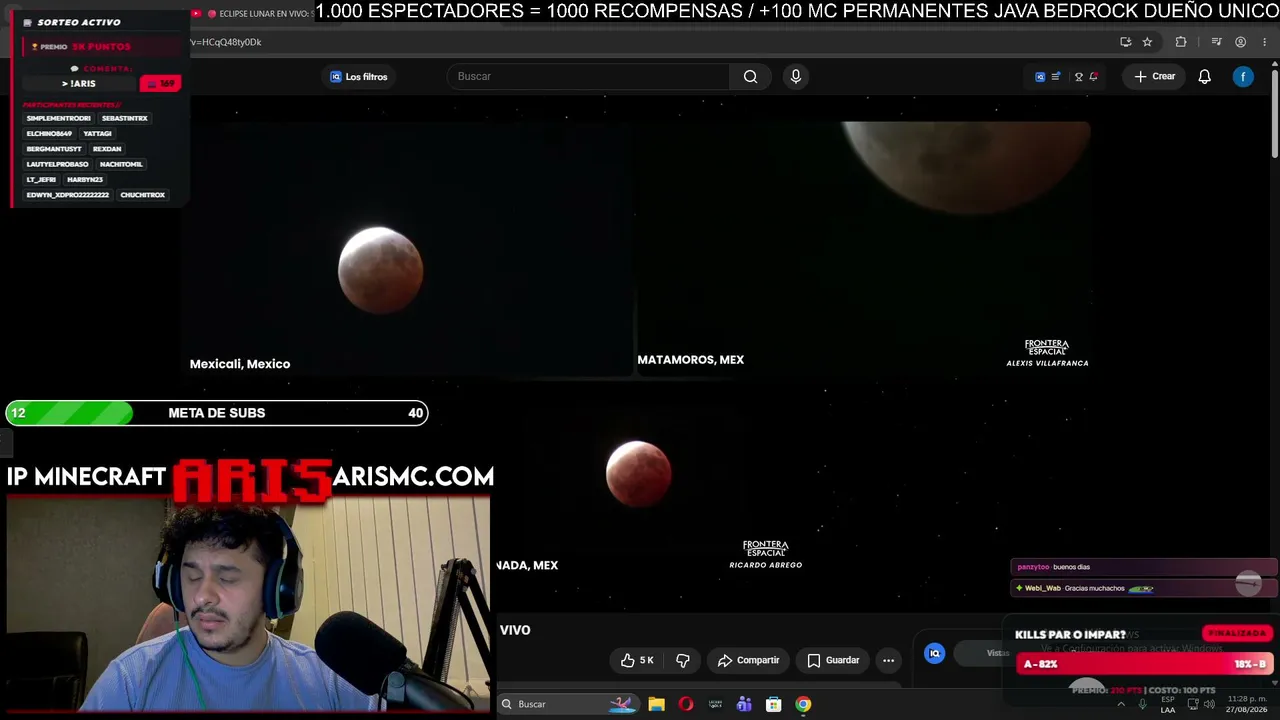Click the MATAMOROS, MEX moon feed
This screenshot has height=720, width=1280.
point(864,247)
